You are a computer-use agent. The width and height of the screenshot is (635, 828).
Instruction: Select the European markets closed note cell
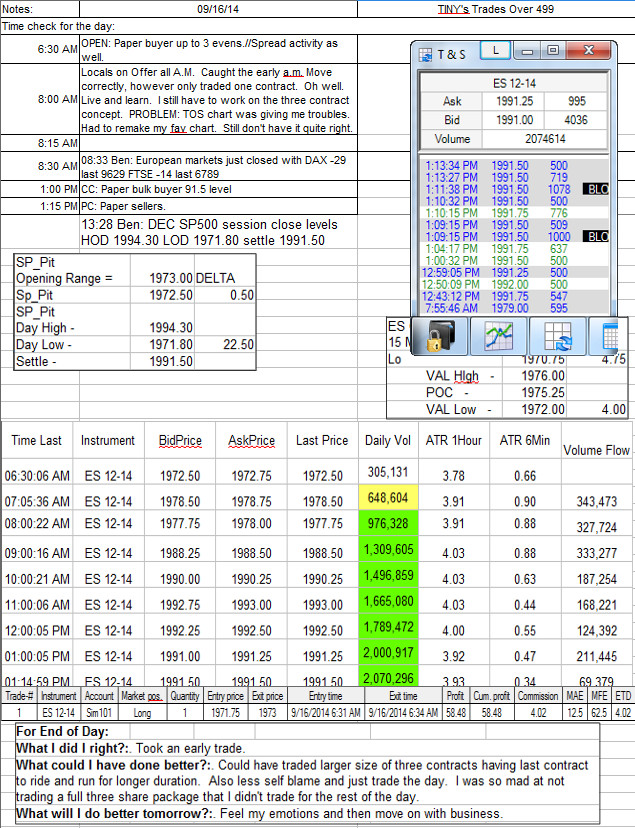pos(219,166)
